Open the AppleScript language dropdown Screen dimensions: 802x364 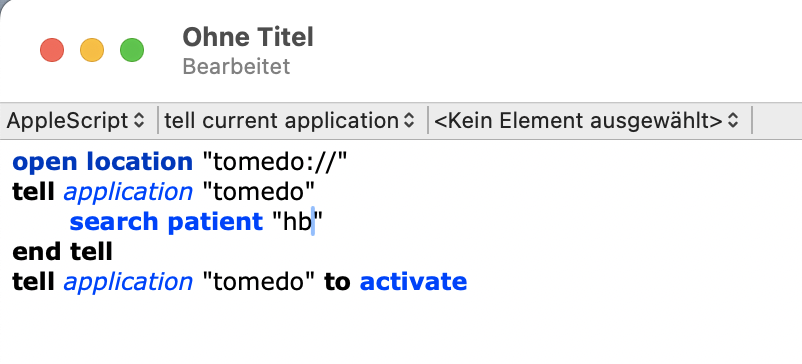(76, 121)
